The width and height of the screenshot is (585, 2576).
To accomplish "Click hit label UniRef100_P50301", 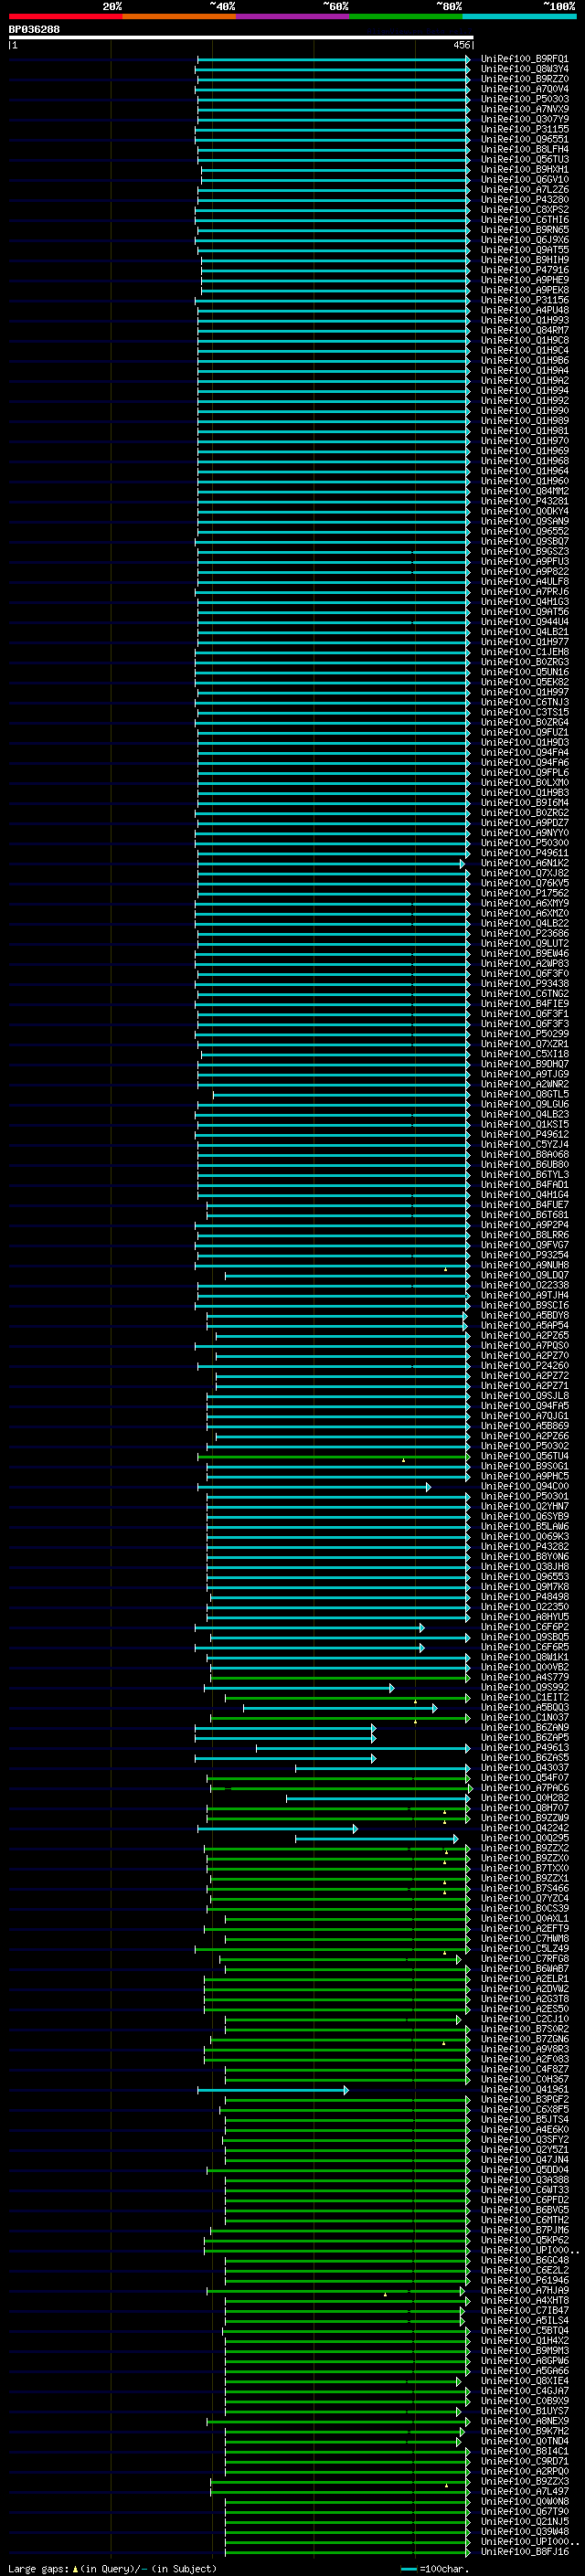I will click(x=524, y=1497).
